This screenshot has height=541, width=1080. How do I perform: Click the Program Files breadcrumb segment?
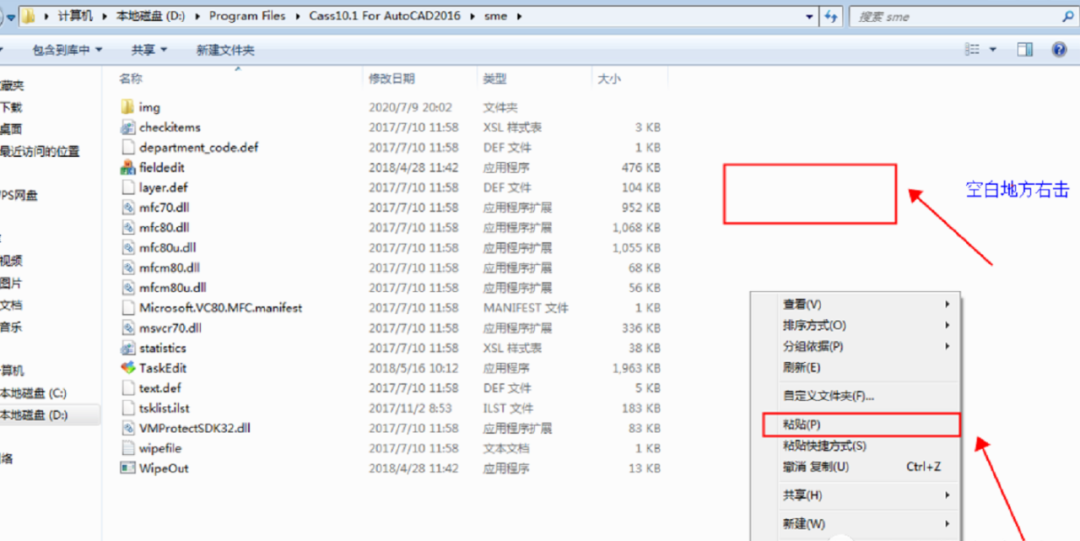coord(247,16)
